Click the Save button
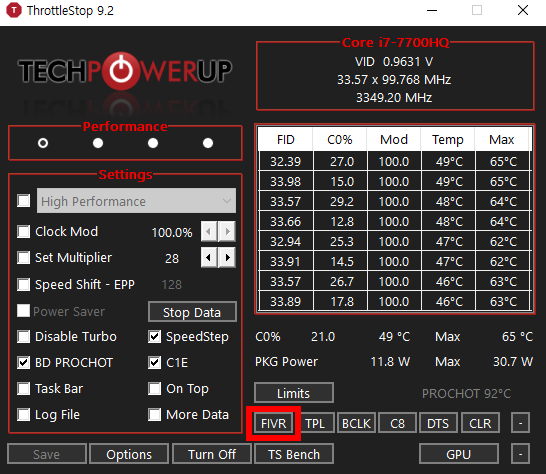Viewport: 546px width, 474px height. point(47,454)
